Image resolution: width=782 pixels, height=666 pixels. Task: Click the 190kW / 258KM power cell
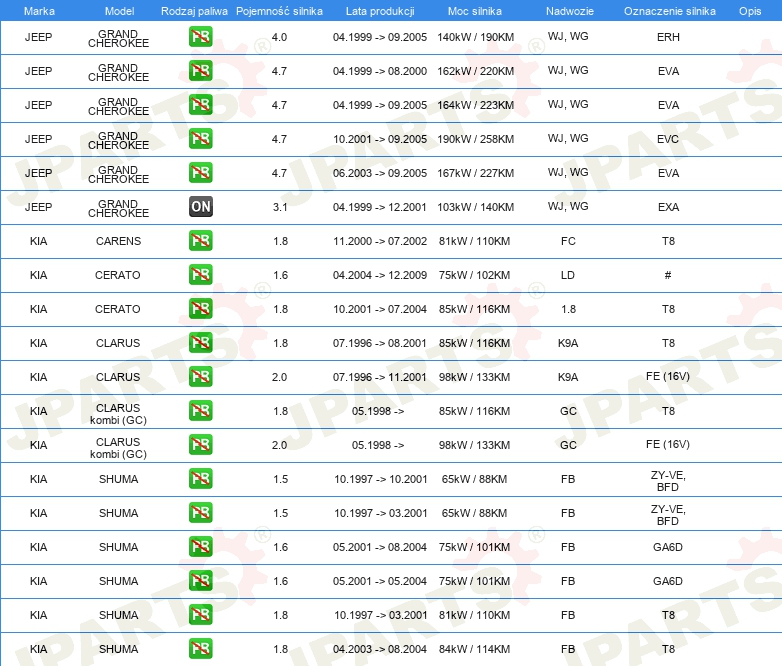click(476, 139)
